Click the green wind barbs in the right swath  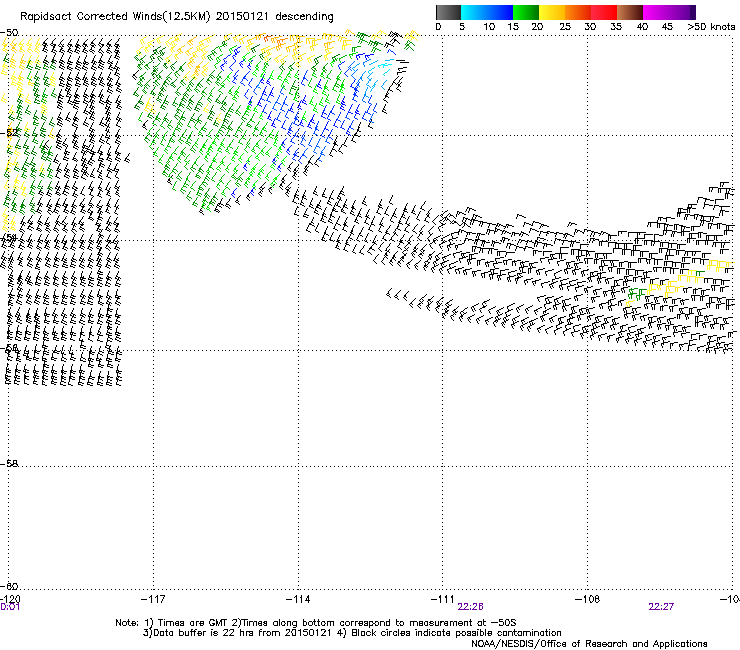pyautogui.click(x=636, y=293)
